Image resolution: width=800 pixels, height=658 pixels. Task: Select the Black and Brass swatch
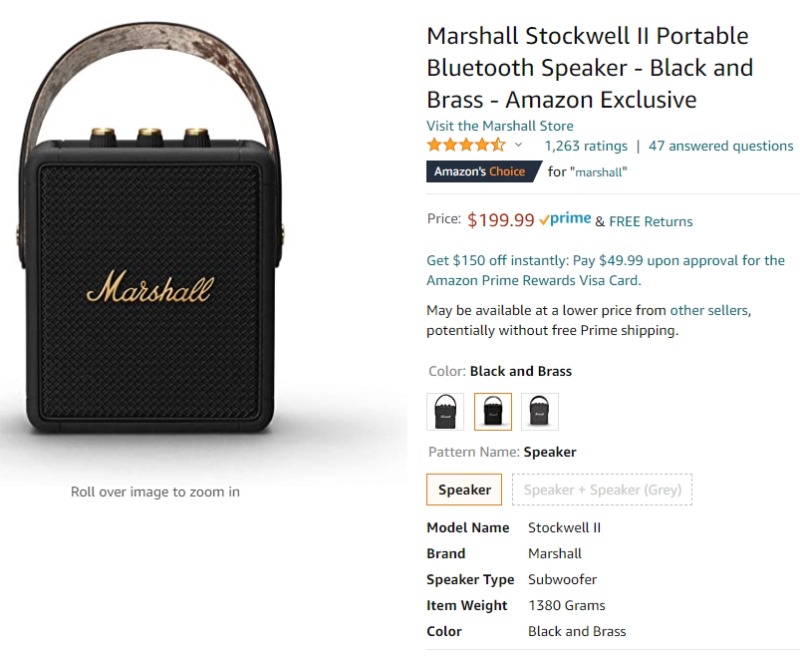tap(492, 412)
